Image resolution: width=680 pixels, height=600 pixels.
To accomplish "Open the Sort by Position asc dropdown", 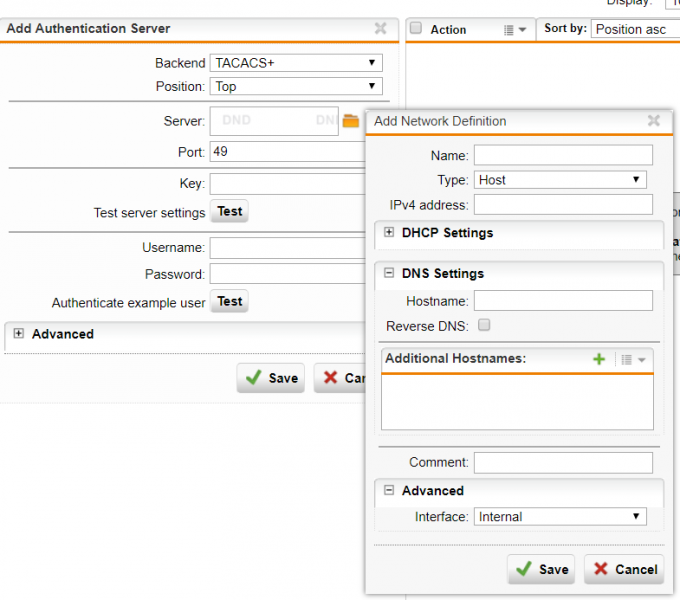I will pyautogui.click(x=635, y=29).
